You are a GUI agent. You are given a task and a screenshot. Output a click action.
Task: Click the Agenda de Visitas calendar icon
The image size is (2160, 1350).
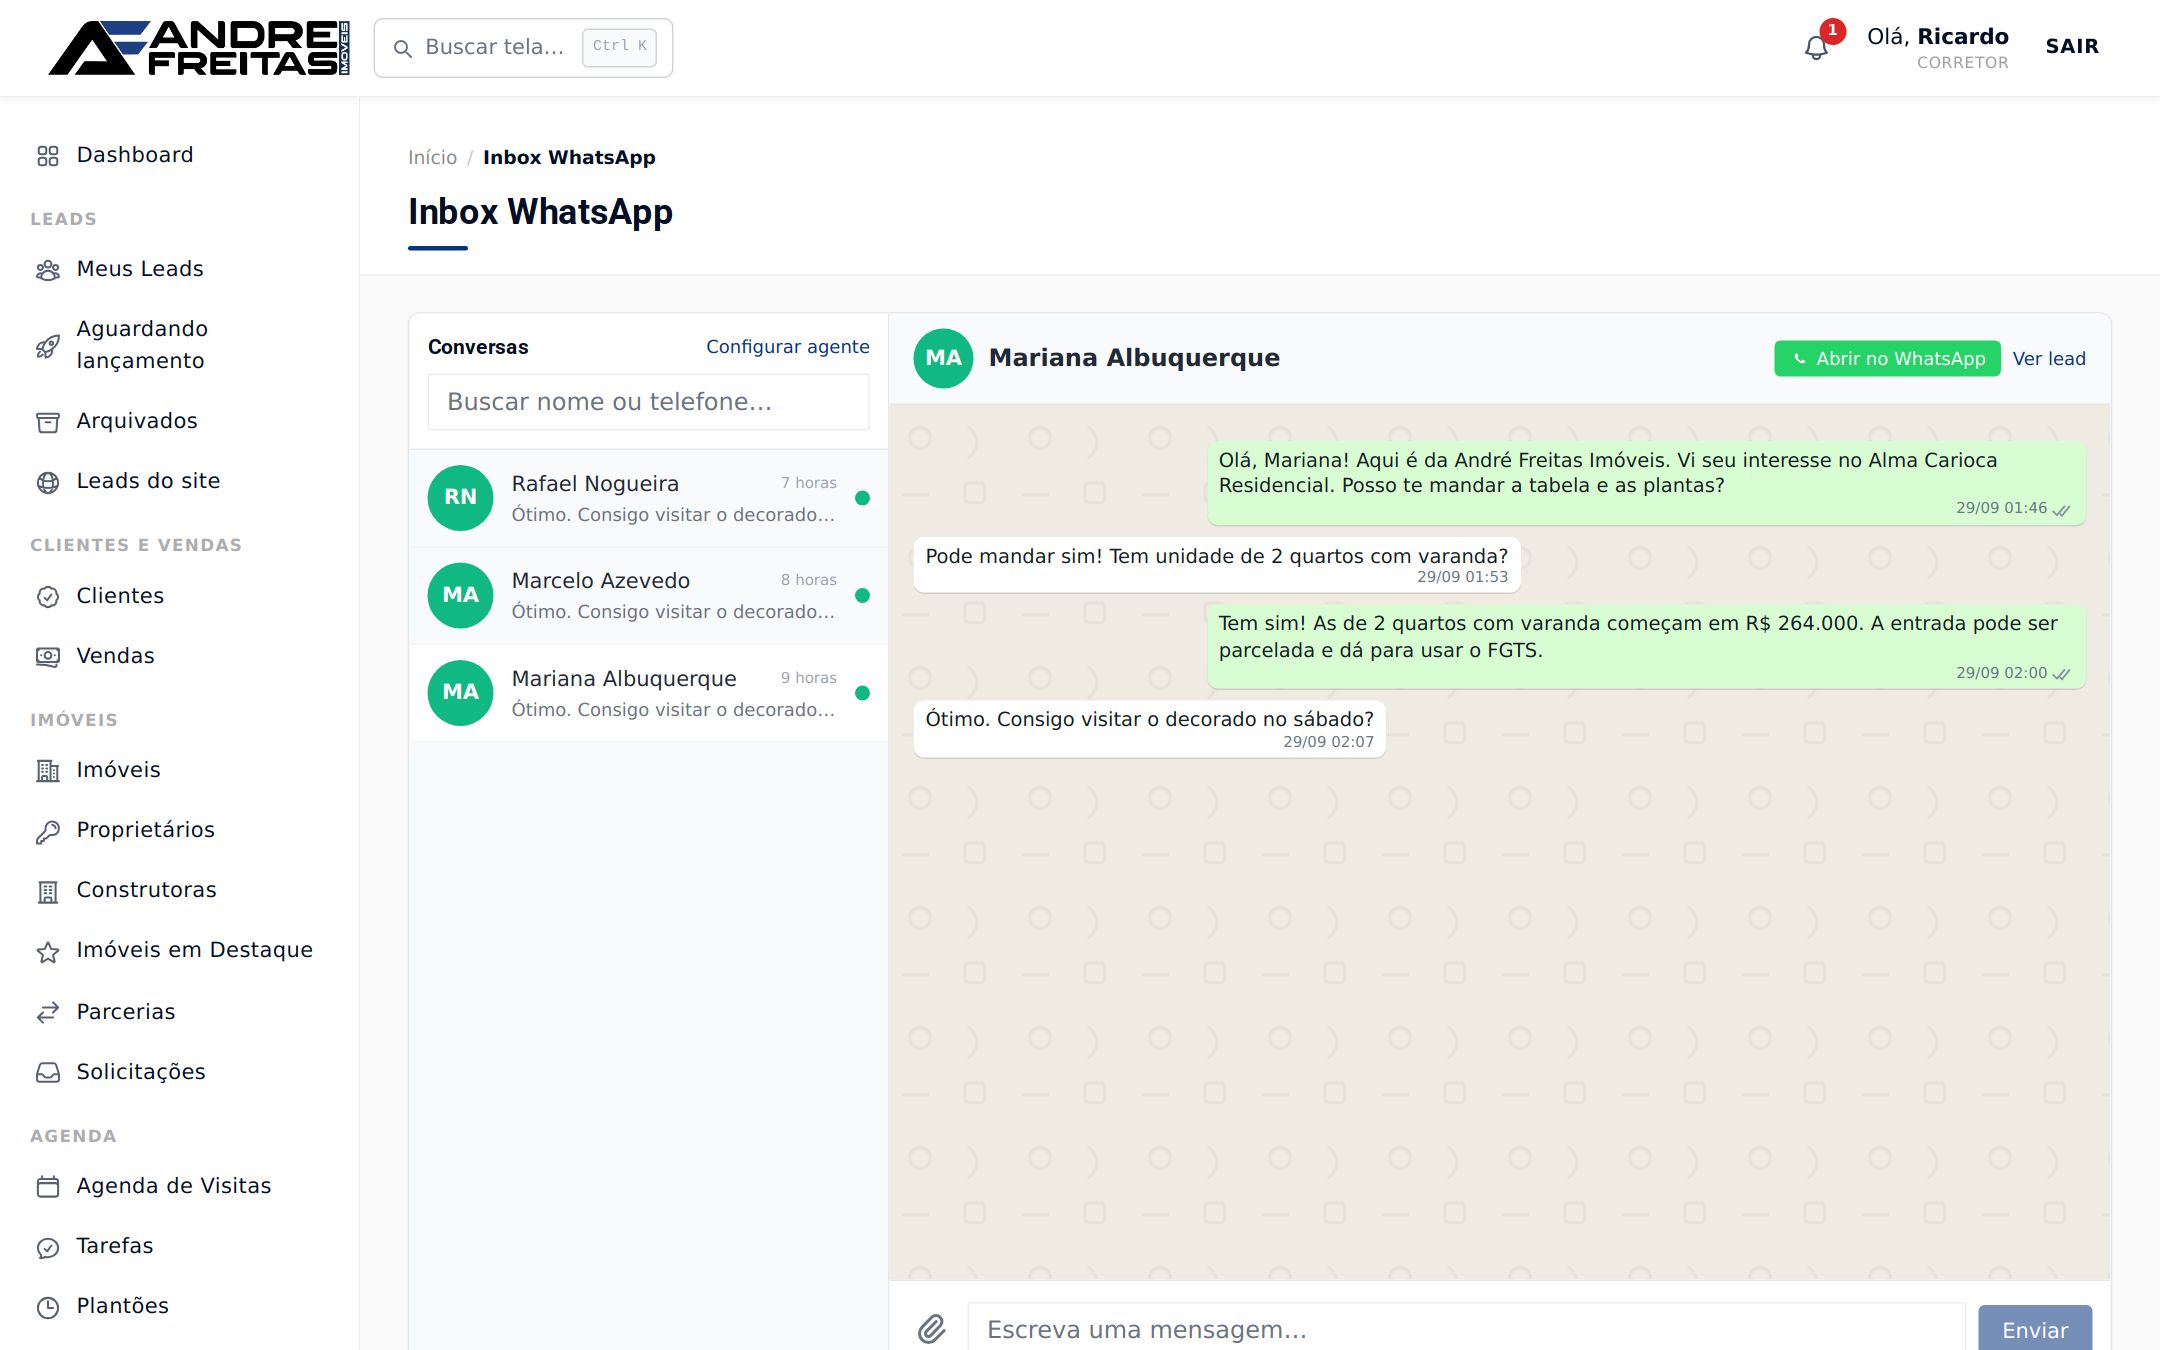(x=48, y=1187)
